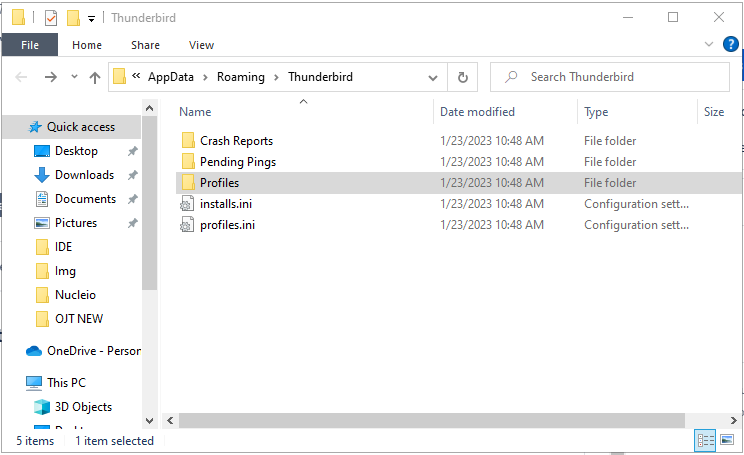Click pin icon next to Downloads

tap(132, 175)
